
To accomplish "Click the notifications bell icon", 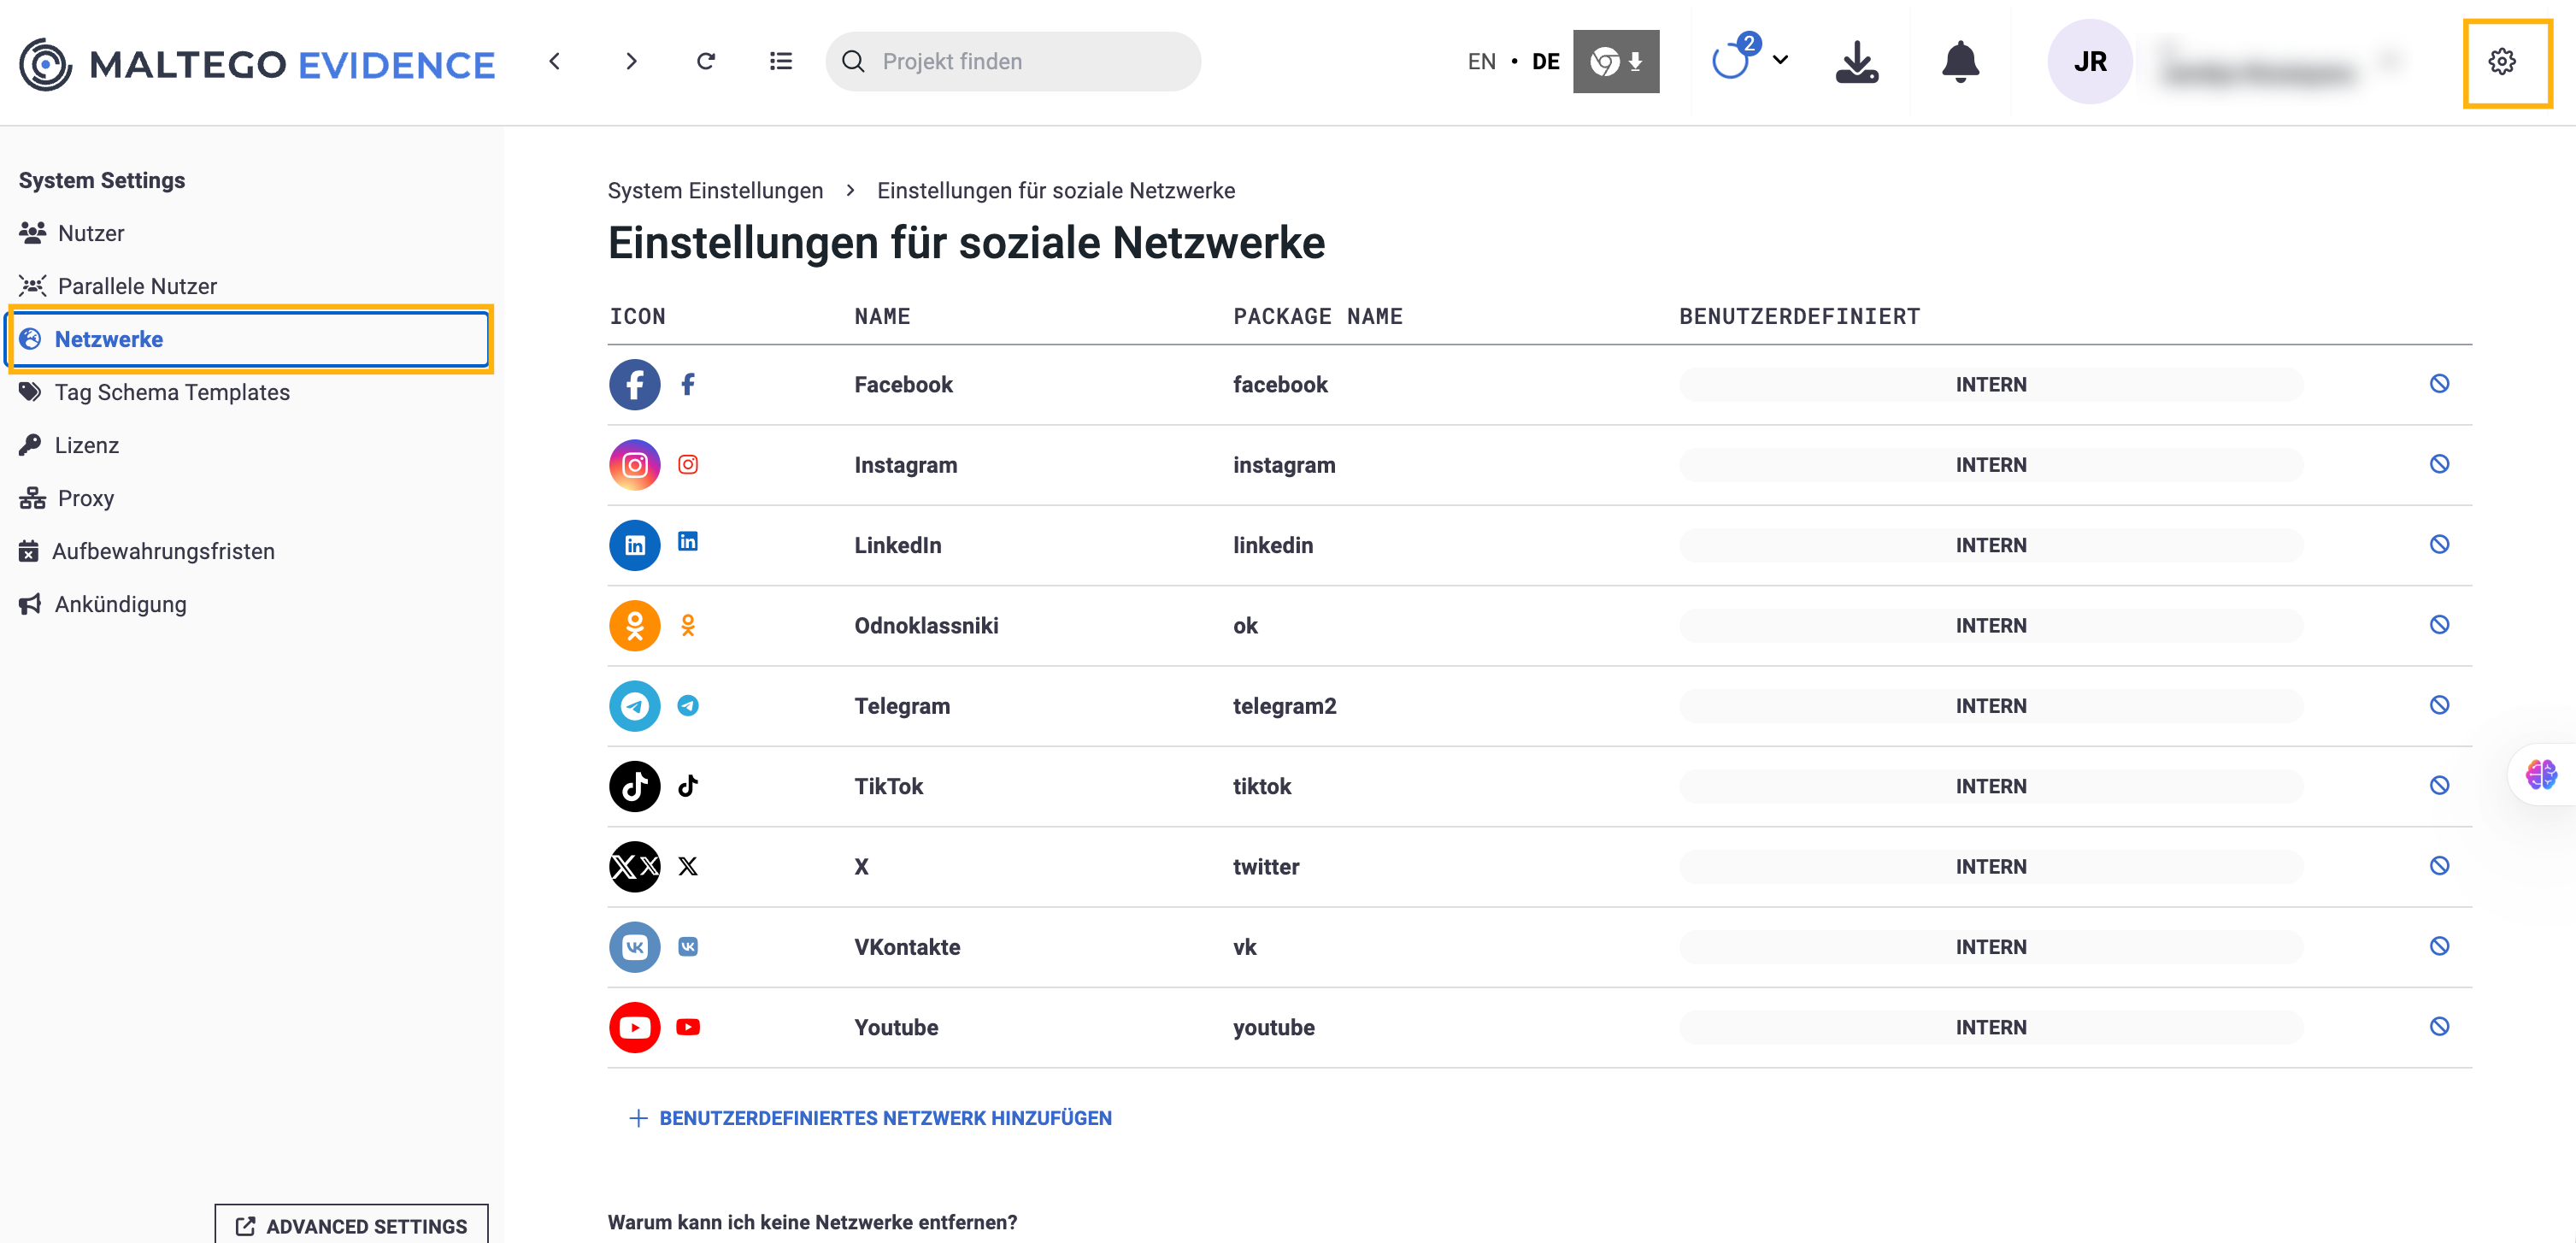I will click(1959, 62).
